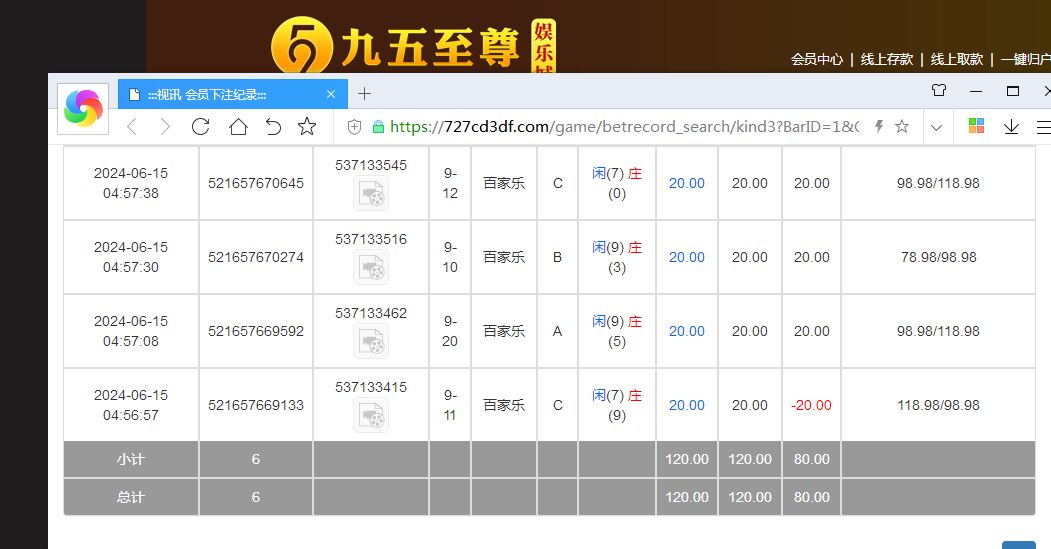
Task: Click the shield security icon in address bar
Action: point(354,127)
